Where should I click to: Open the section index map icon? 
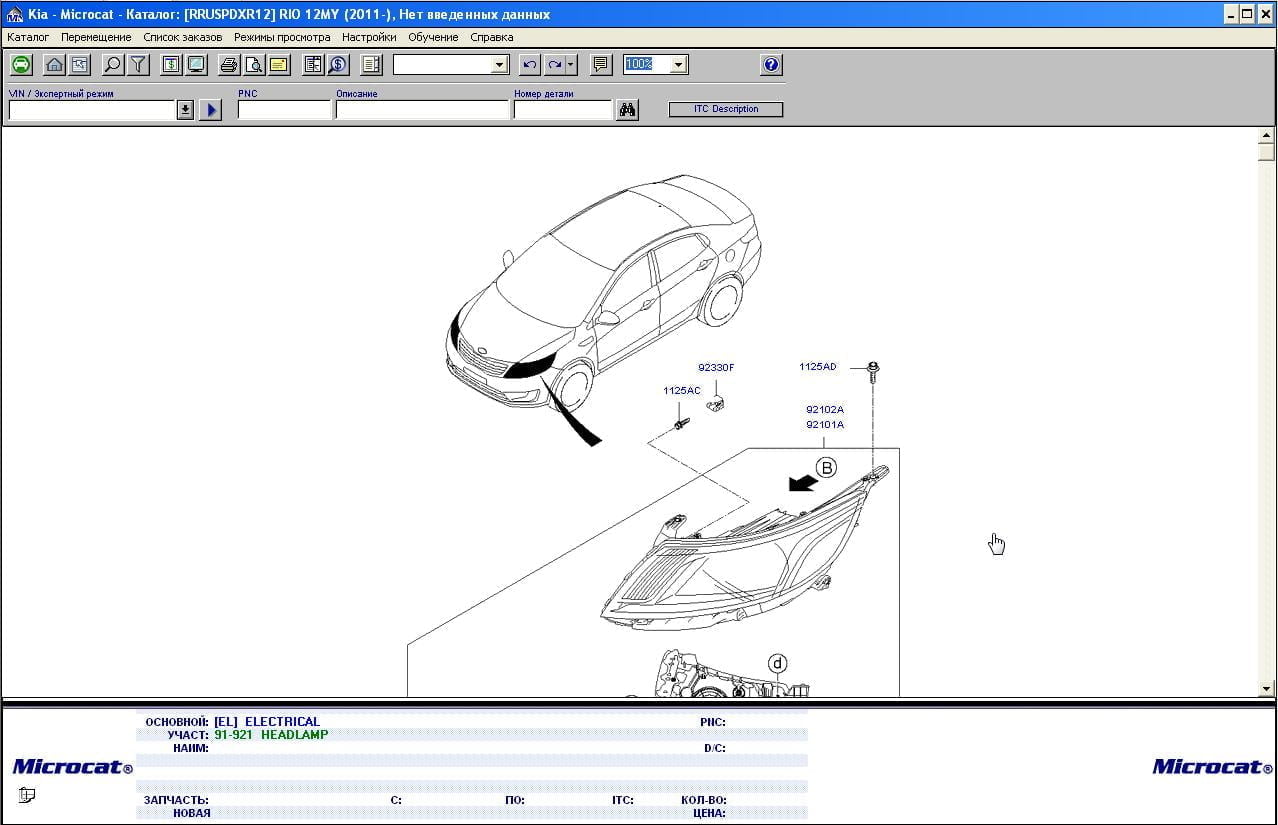[x=79, y=65]
